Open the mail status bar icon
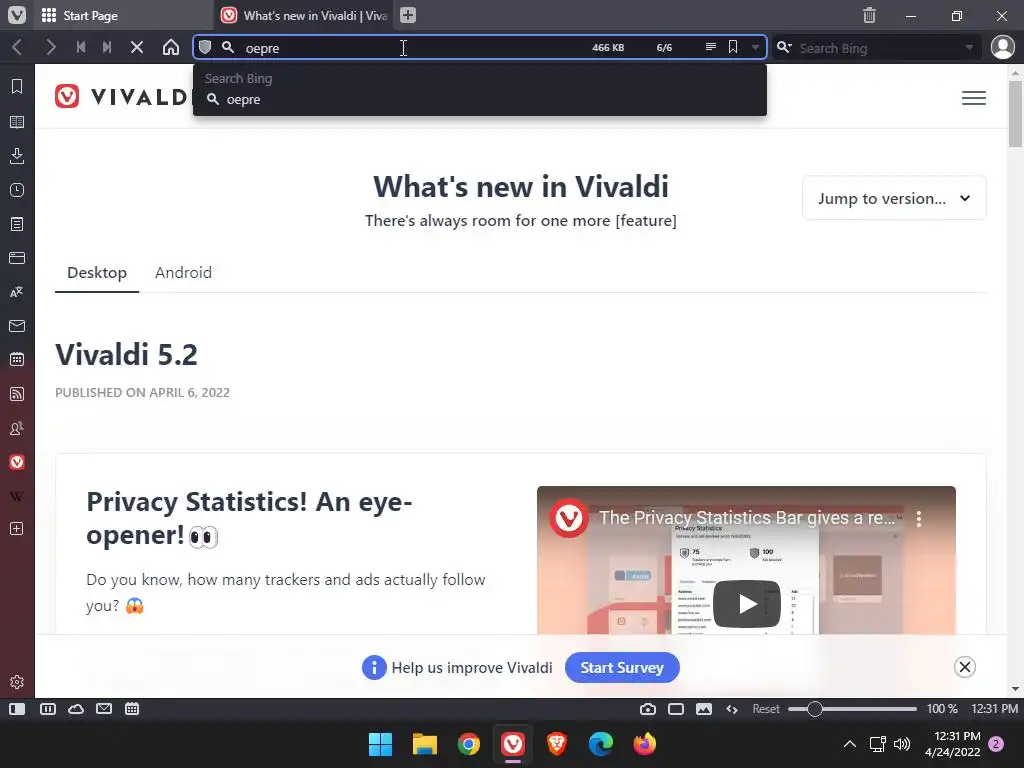The width and height of the screenshot is (1024, 768). [x=104, y=709]
